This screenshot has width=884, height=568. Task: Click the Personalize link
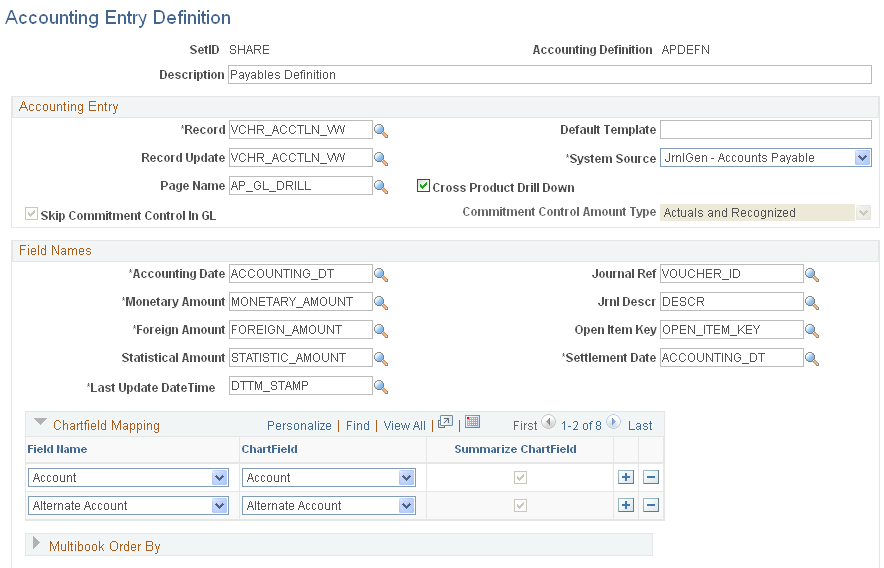299,426
